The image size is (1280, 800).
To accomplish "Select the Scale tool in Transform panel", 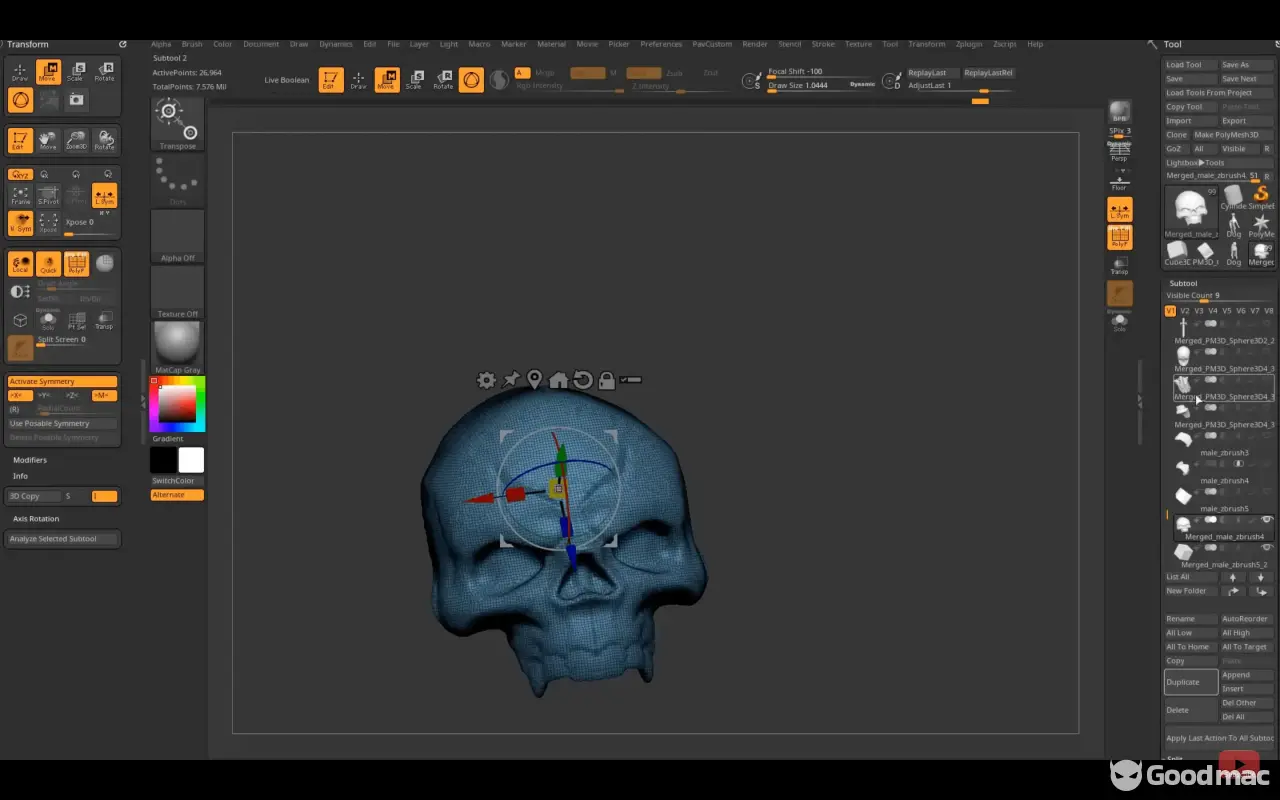I will (x=76, y=71).
